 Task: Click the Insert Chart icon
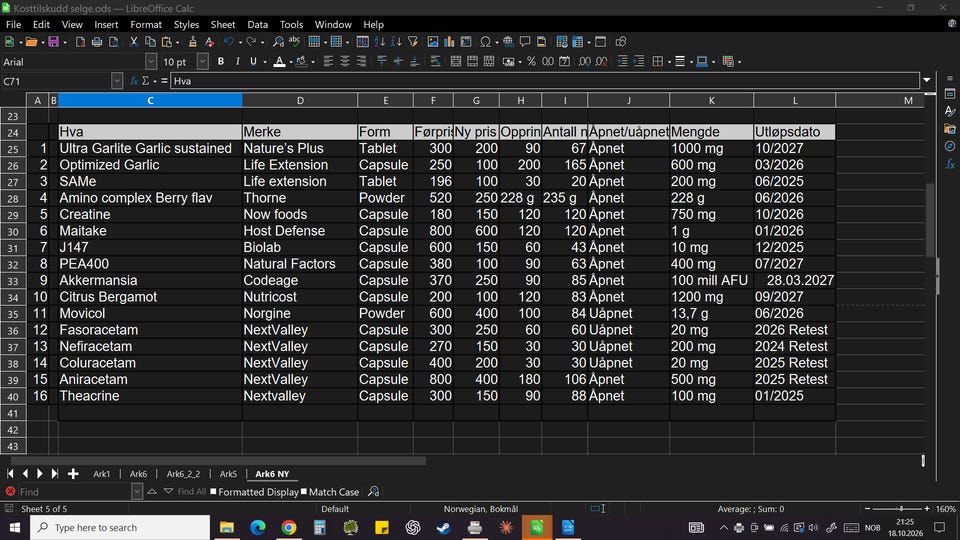(x=449, y=42)
